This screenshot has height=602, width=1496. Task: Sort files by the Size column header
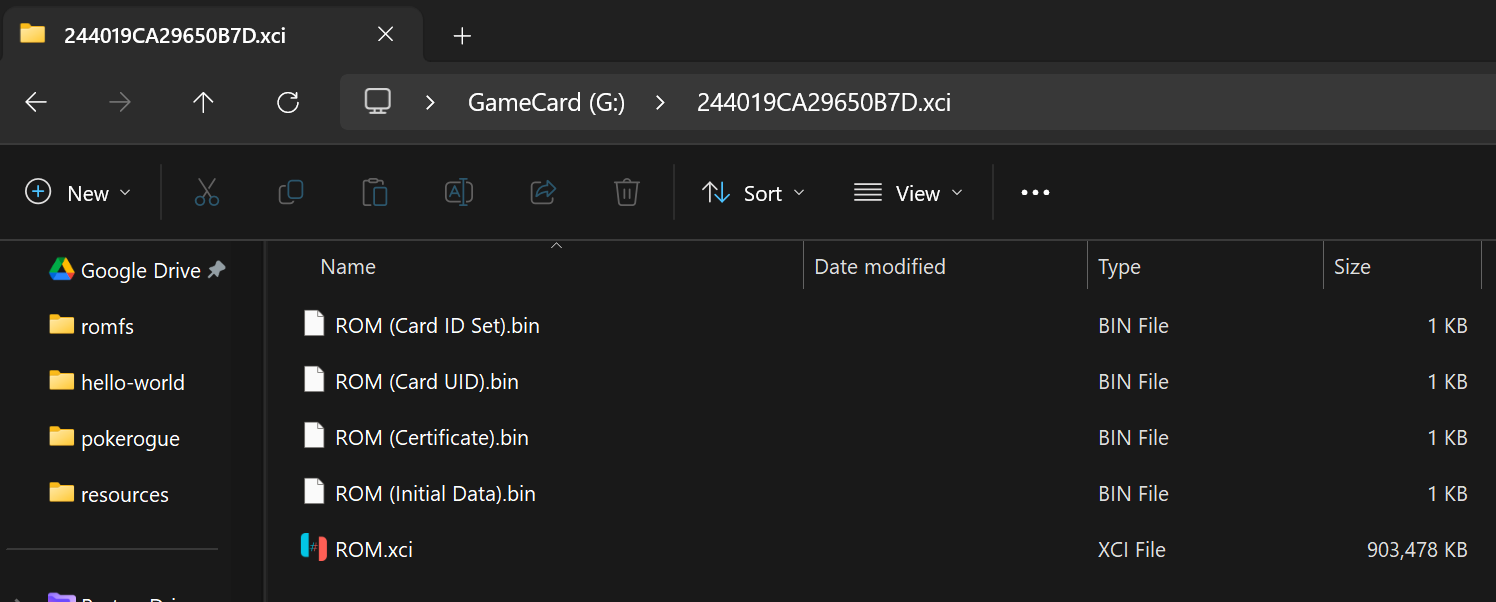(1352, 267)
